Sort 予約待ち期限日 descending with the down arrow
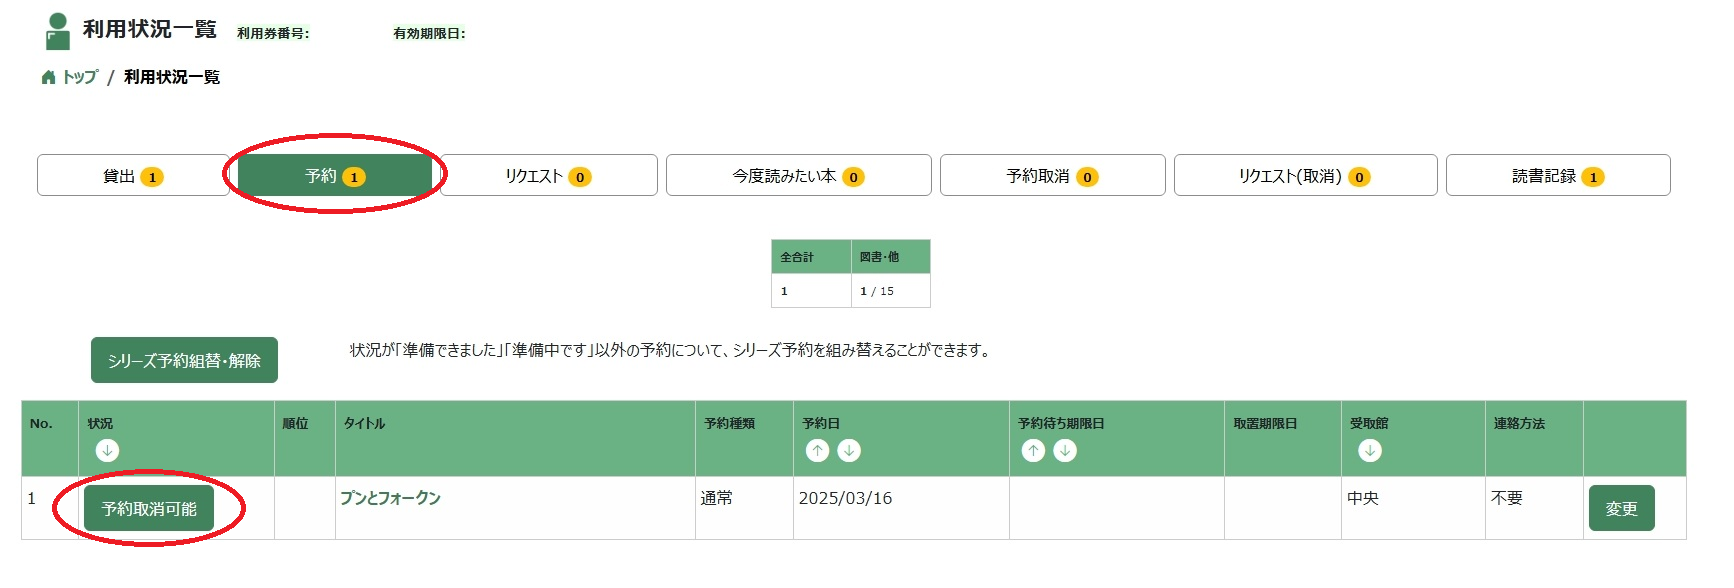1734x588 pixels. pos(1065,451)
